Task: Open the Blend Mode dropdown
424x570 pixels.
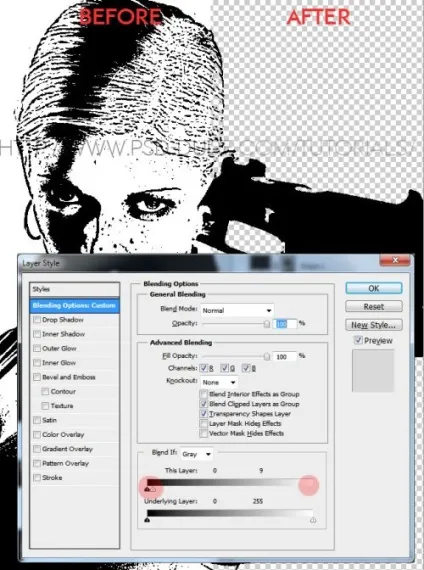Action: (237, 310)
